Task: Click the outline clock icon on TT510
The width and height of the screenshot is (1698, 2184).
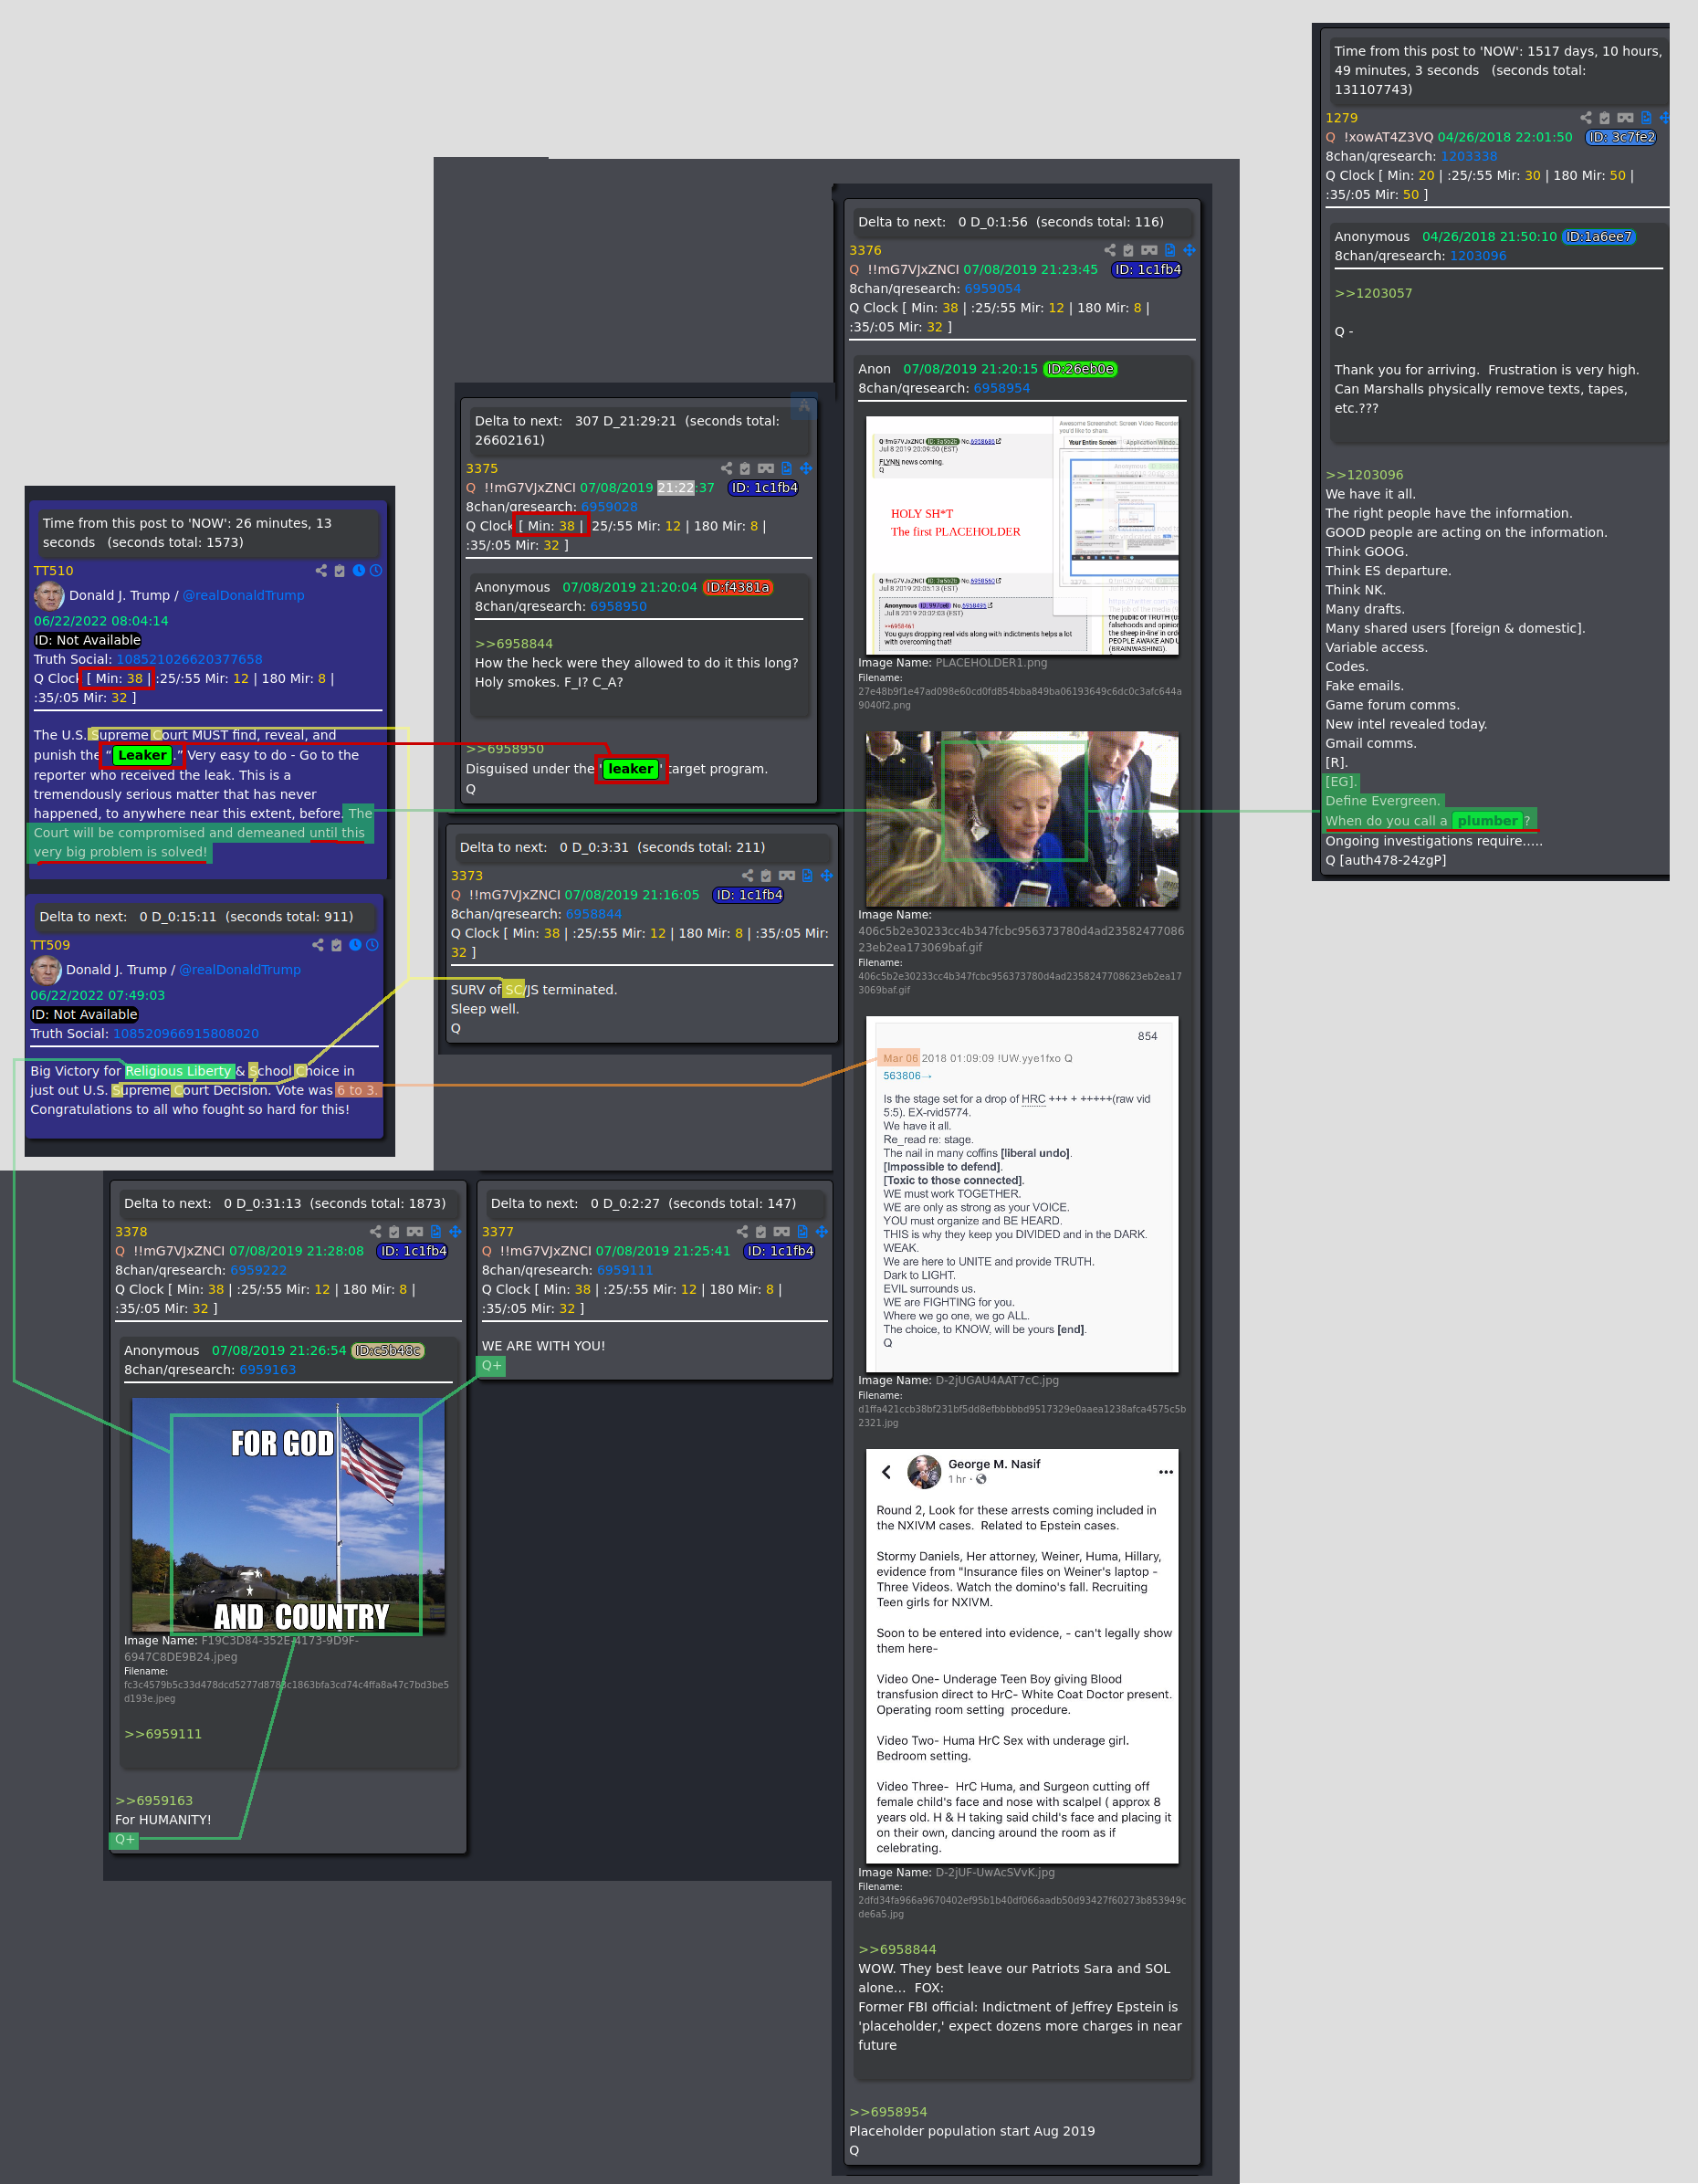Action: 376,571
